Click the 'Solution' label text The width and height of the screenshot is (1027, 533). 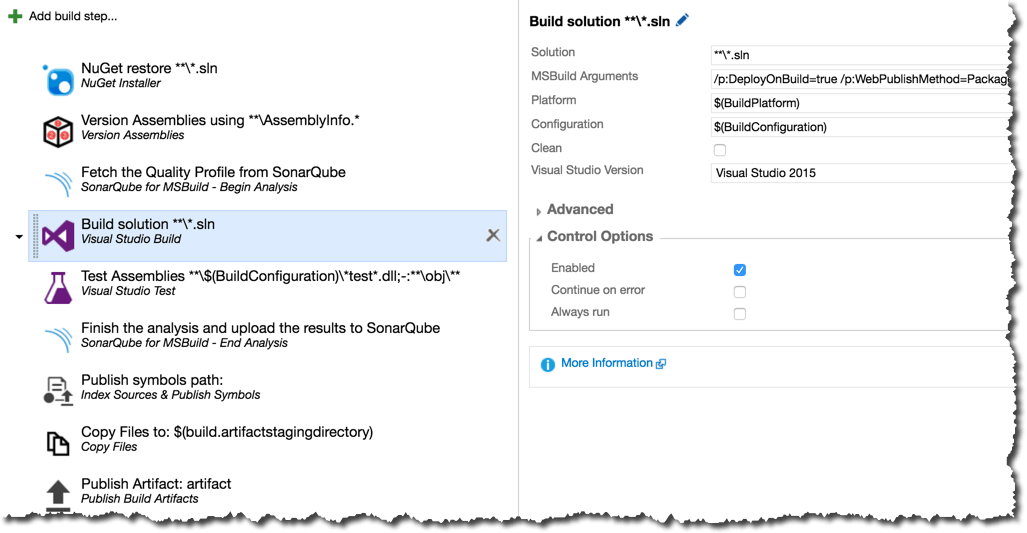click(553, 52)
